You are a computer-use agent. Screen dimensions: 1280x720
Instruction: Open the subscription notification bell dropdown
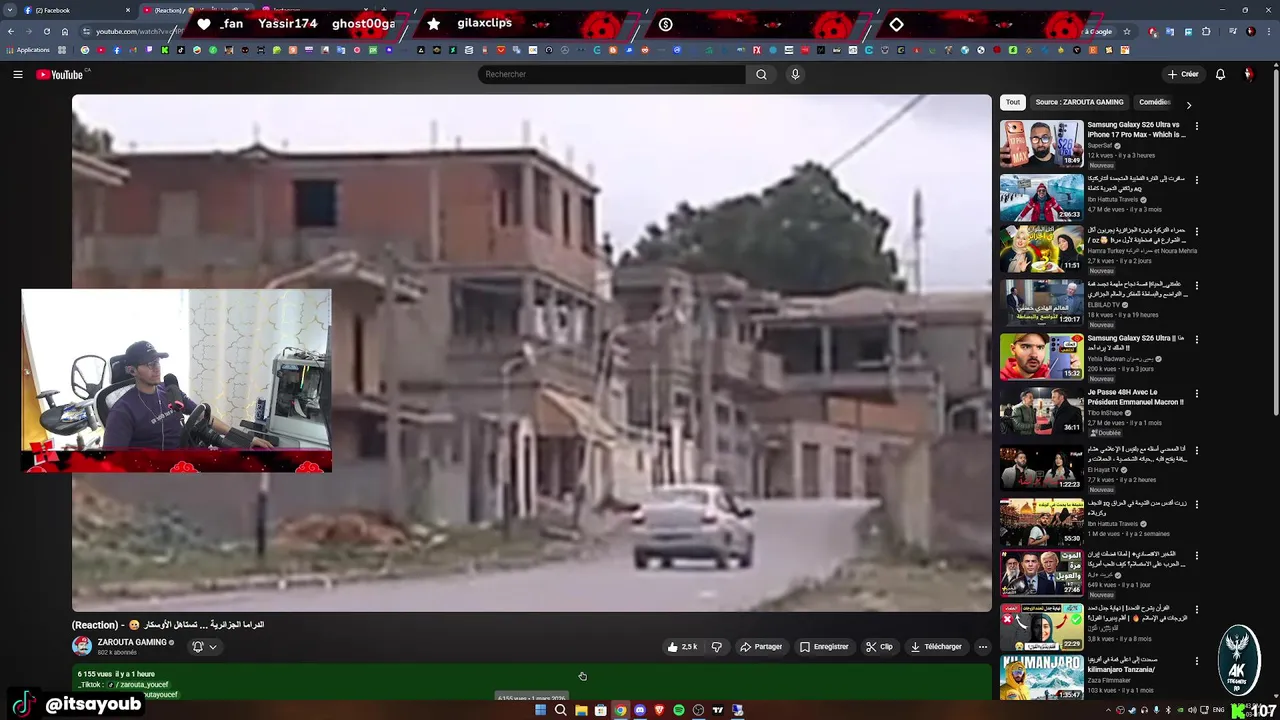point(204,647)
